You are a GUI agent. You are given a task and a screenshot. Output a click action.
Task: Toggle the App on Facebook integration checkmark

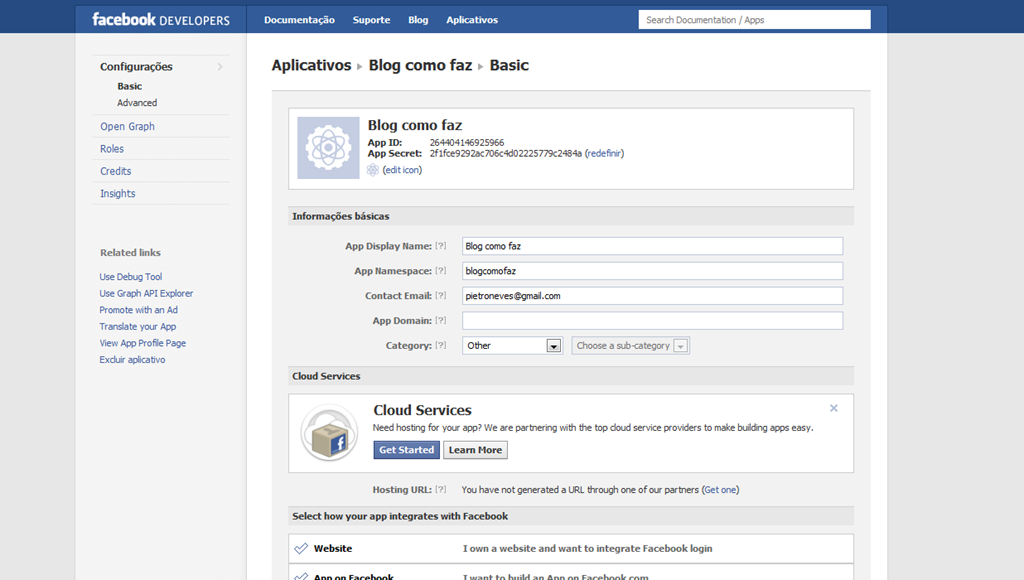pos(301,577)
